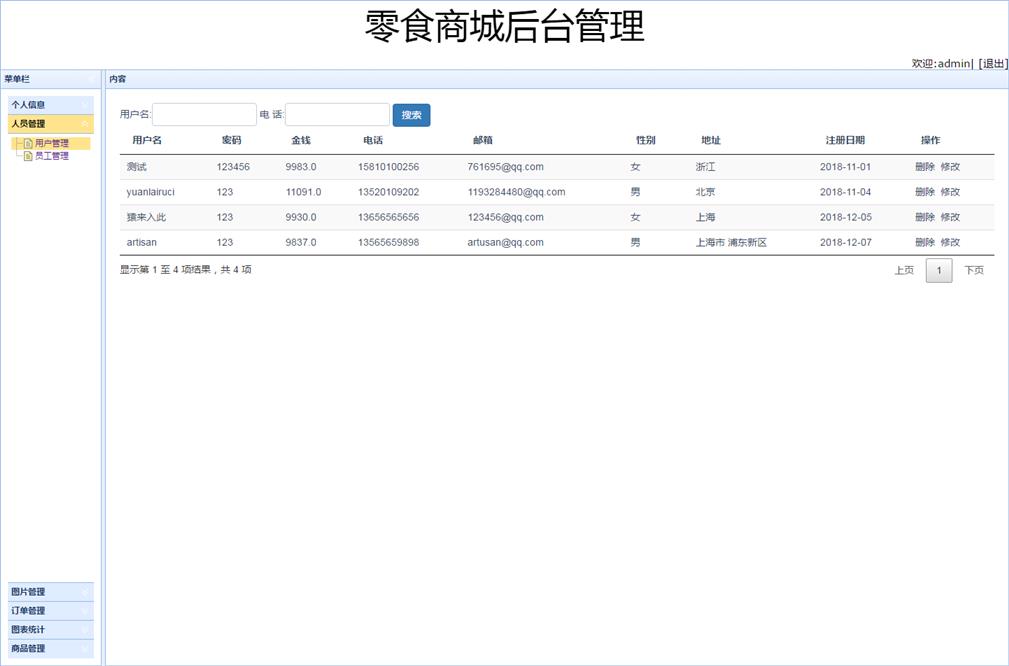The height and width of the screenshot is (666, 1009).
Task: Select 员工管理 in the sidebar tree
Action: pos(52,156)
